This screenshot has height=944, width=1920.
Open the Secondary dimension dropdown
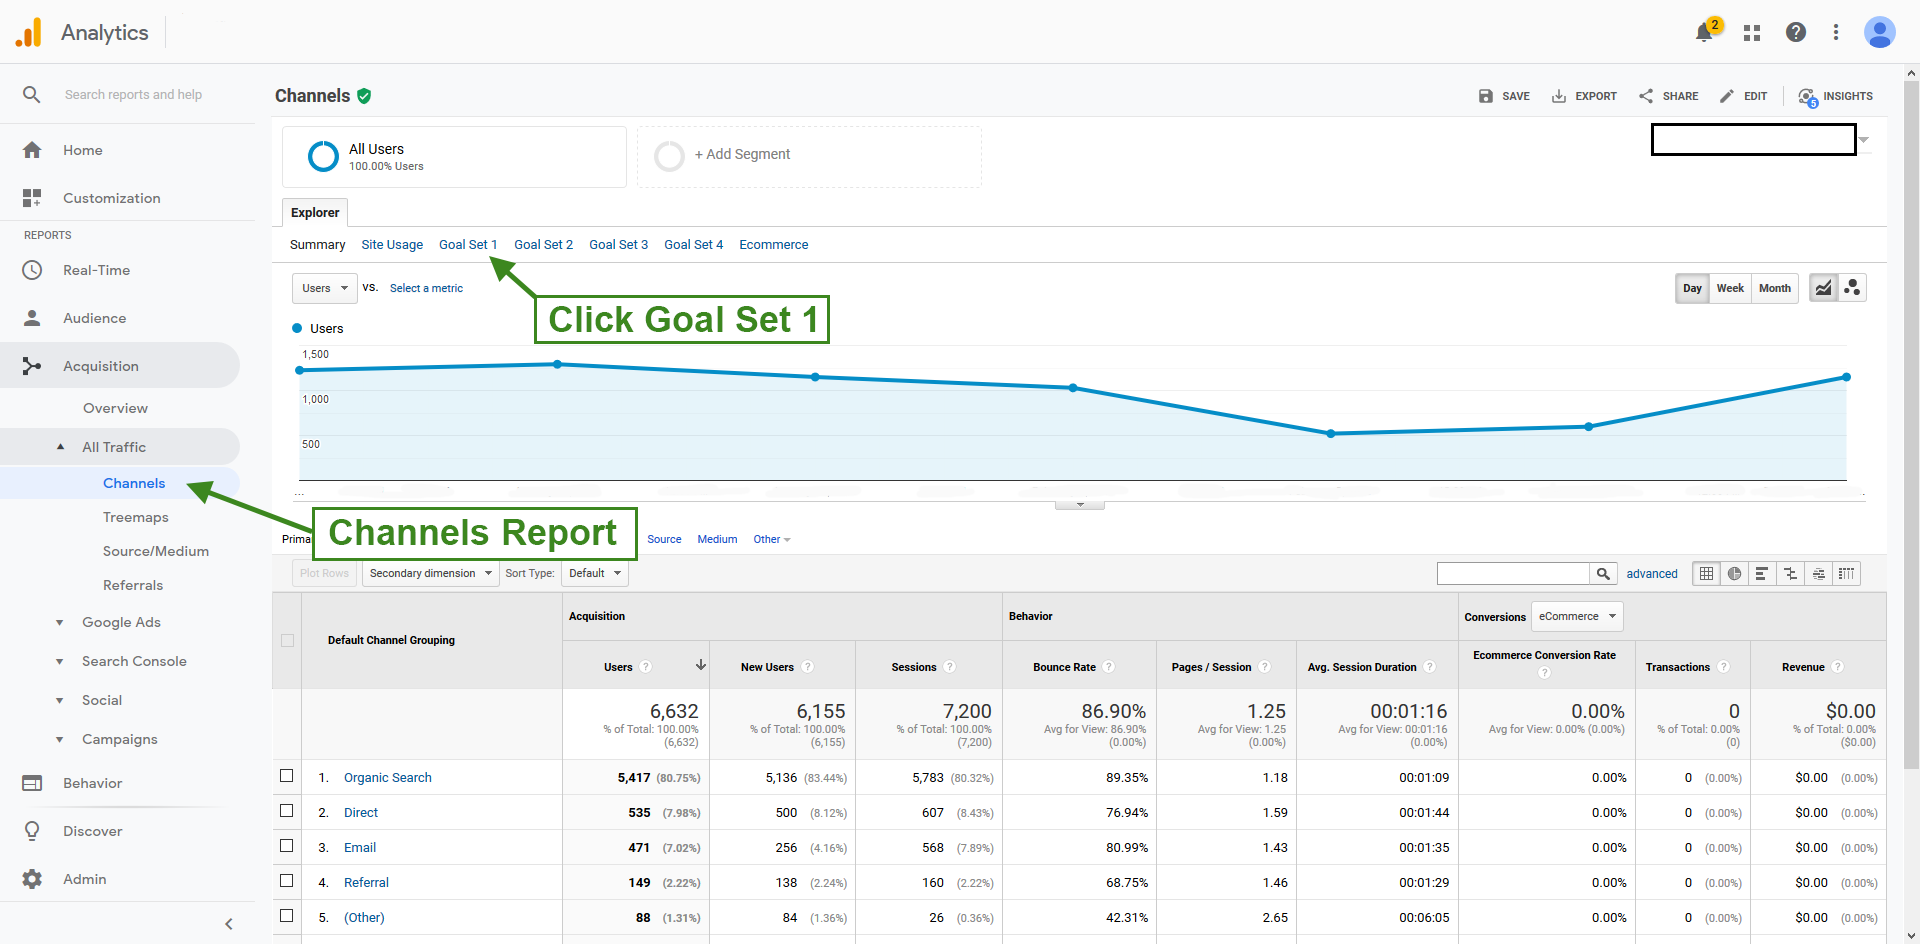pos(430,574)
